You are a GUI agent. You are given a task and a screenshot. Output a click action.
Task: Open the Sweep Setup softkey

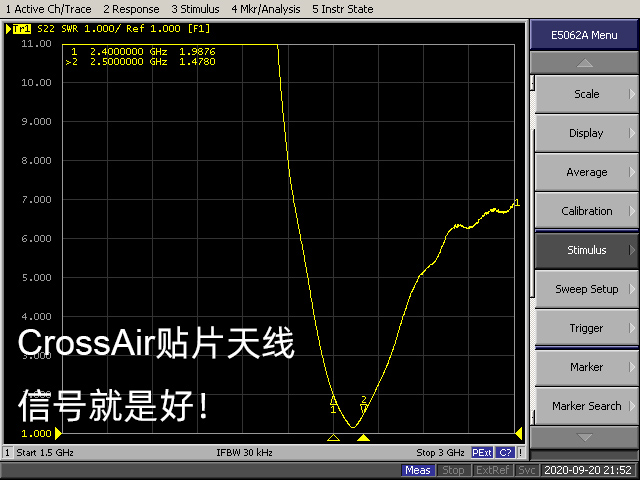[x=586, y=289]
